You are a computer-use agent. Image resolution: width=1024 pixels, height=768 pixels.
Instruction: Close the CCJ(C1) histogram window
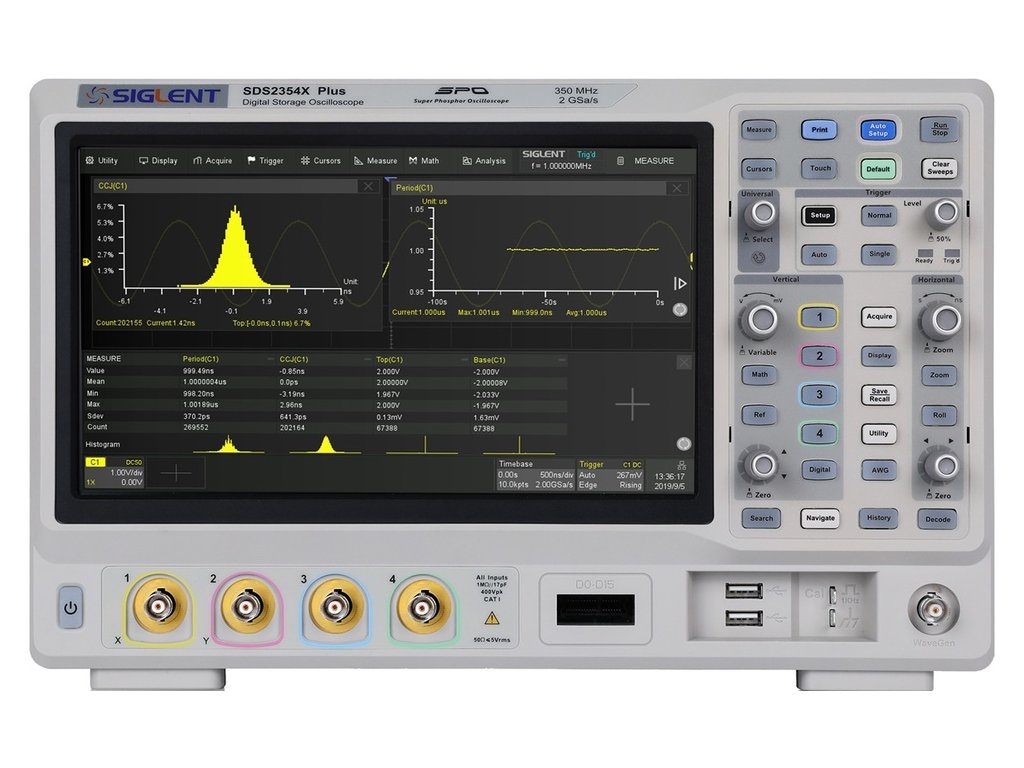[x=369, y=187]
